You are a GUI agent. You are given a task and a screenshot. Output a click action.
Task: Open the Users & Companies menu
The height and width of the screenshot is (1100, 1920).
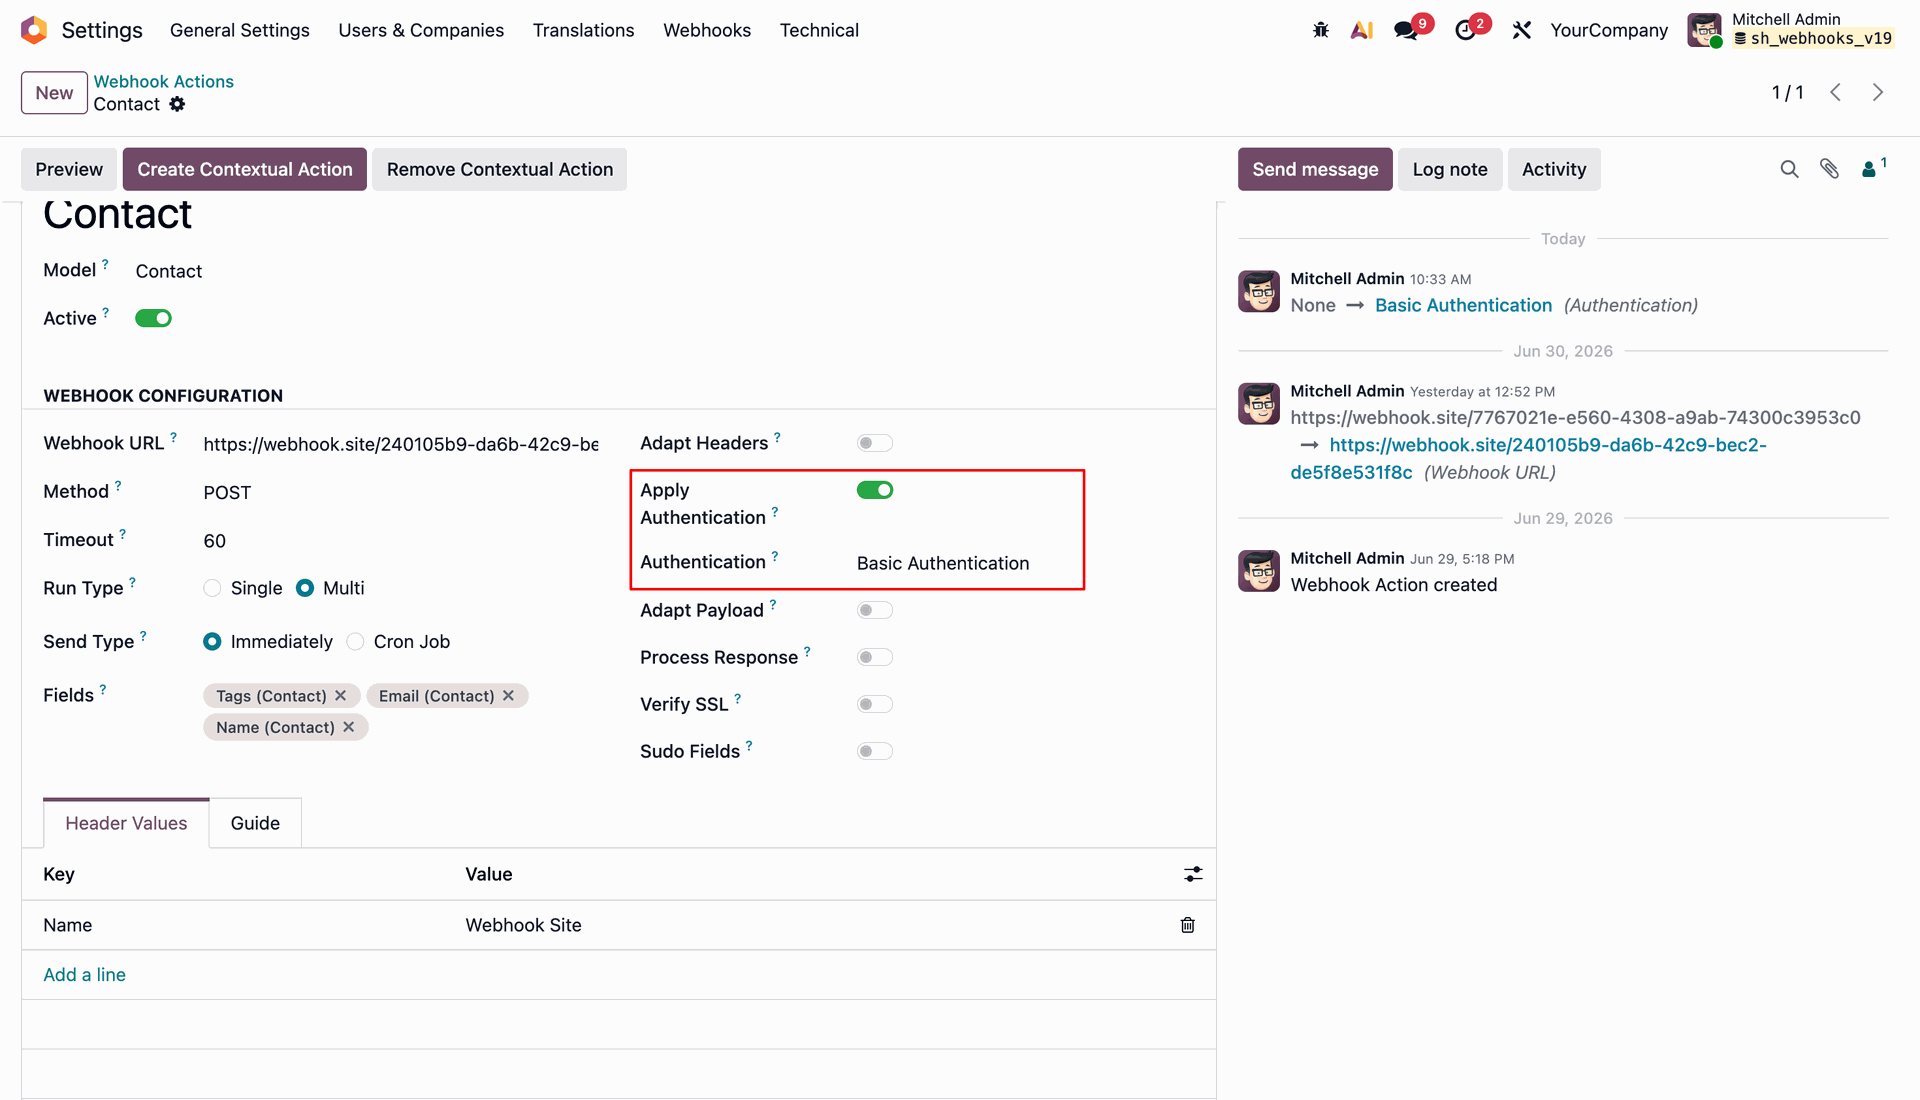(421, 30)
